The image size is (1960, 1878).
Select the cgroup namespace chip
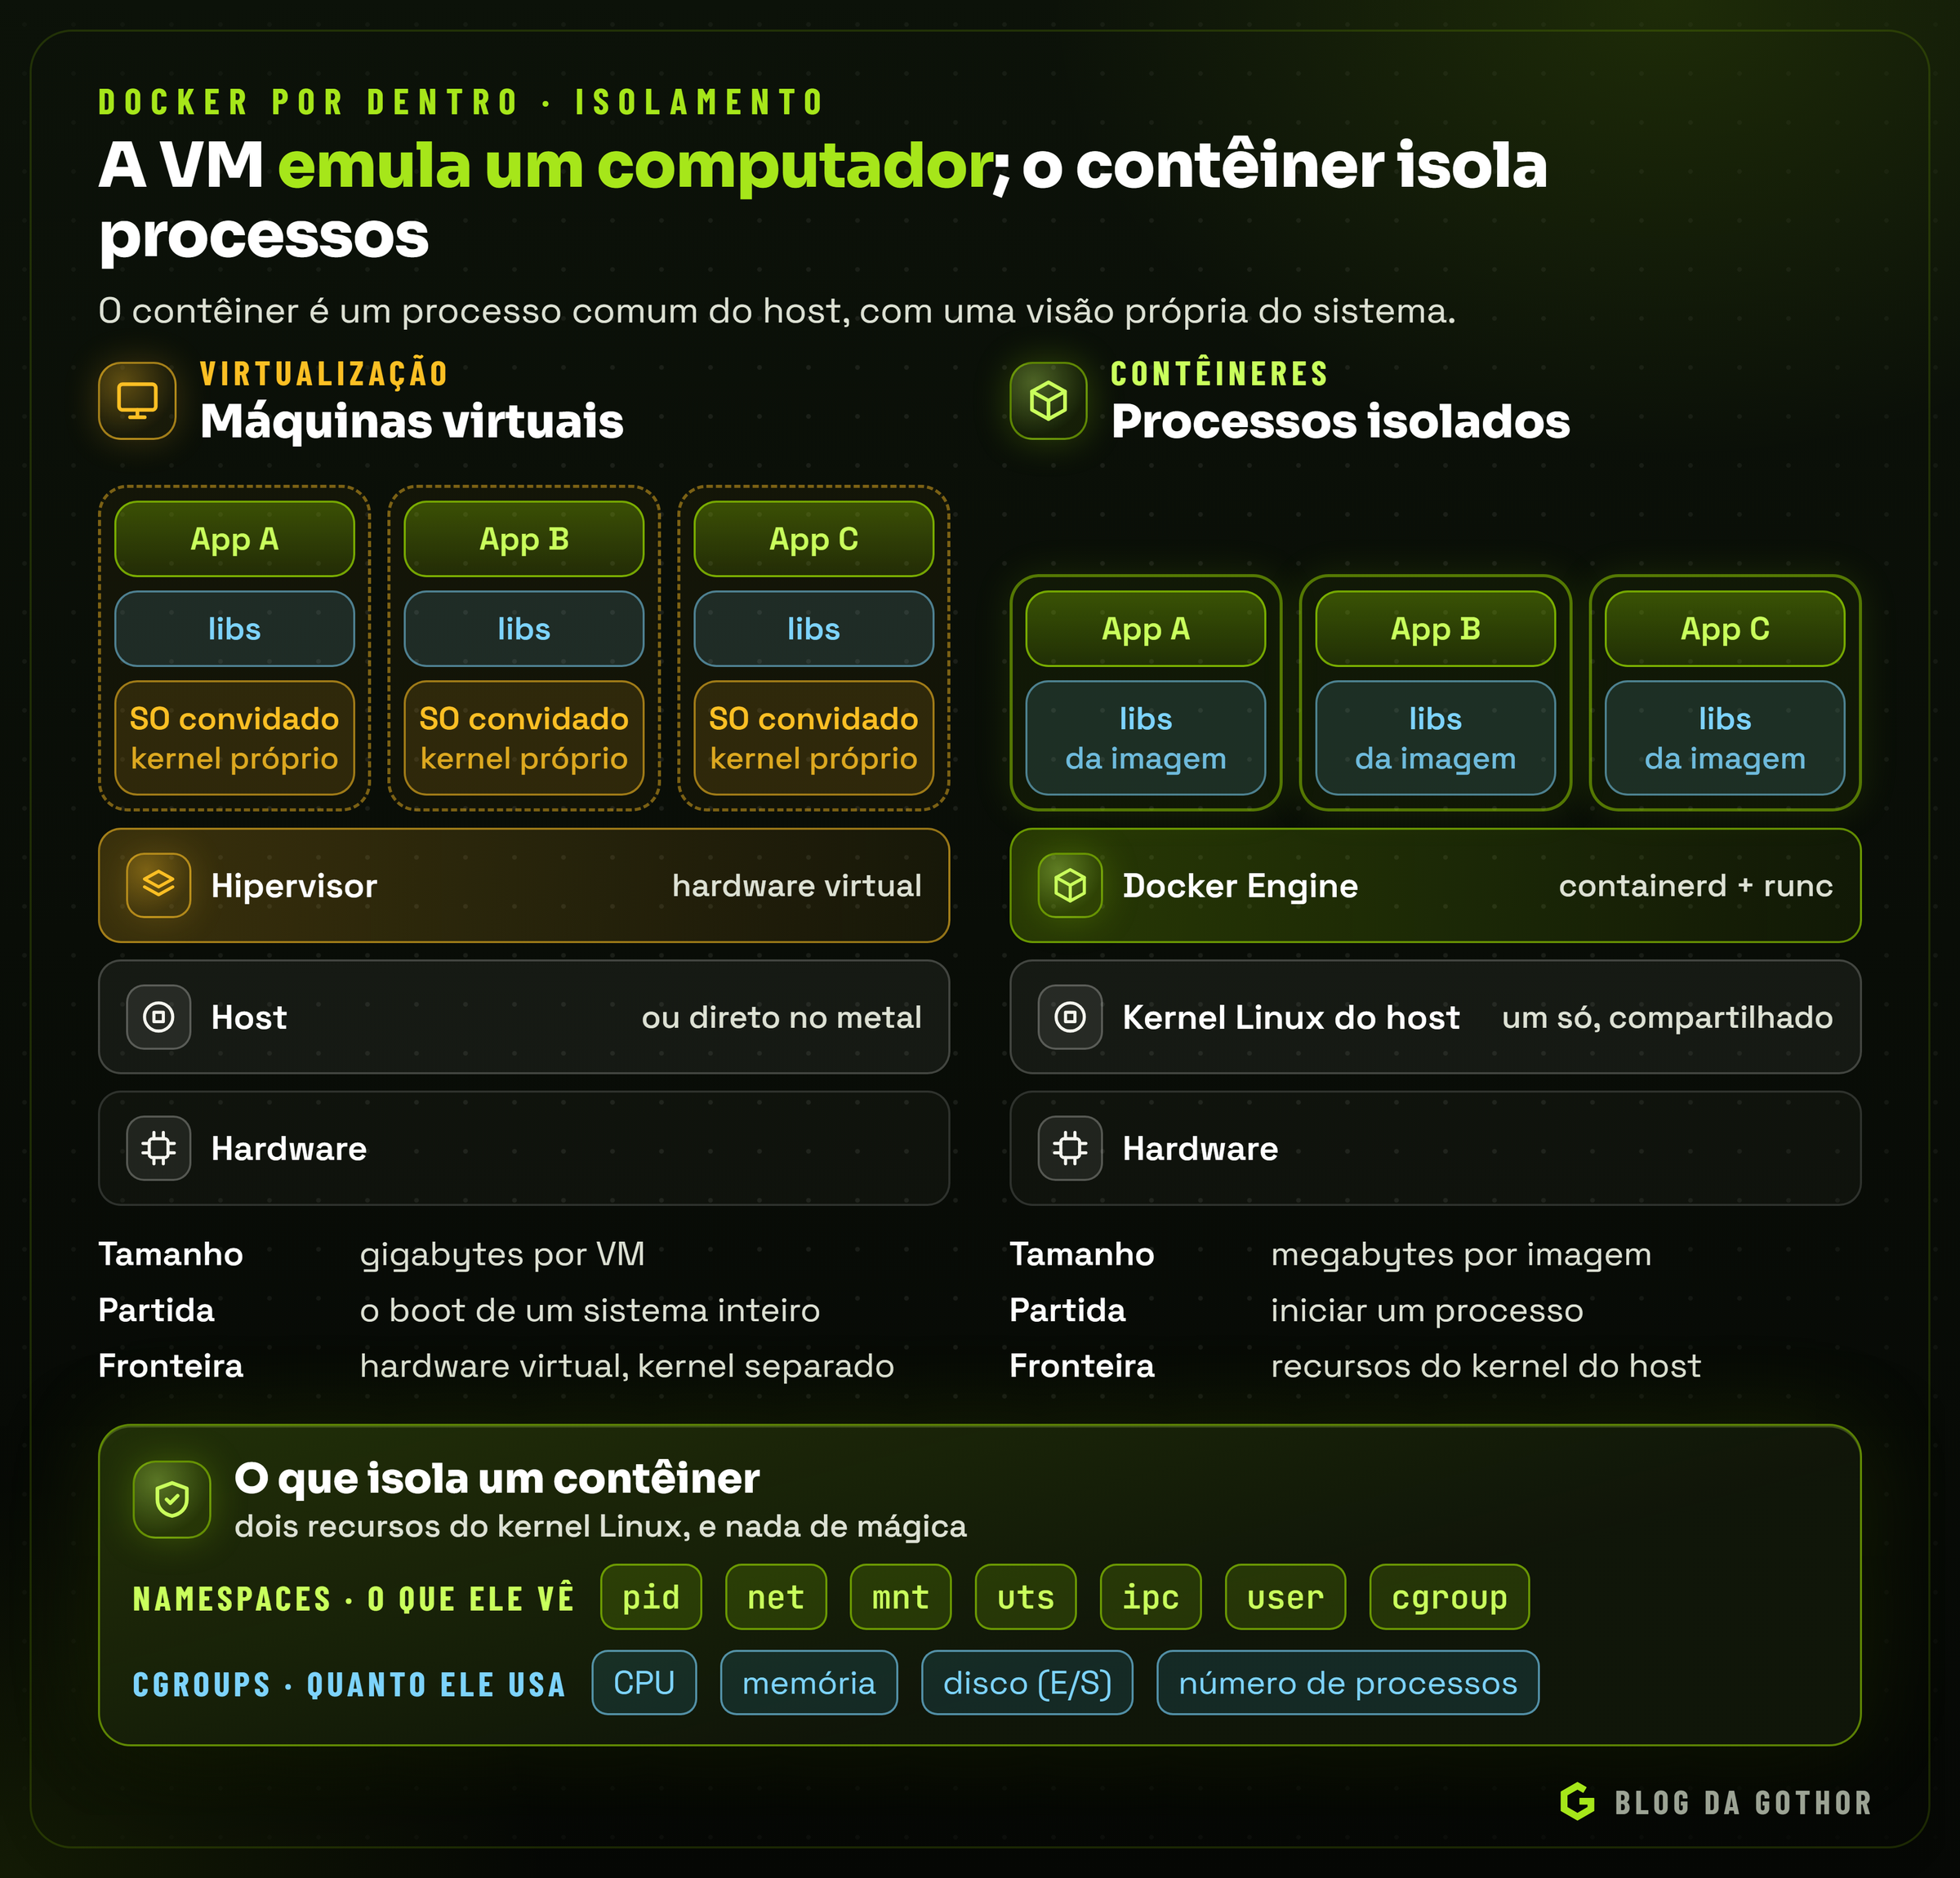click(x=1450, y=1597)
